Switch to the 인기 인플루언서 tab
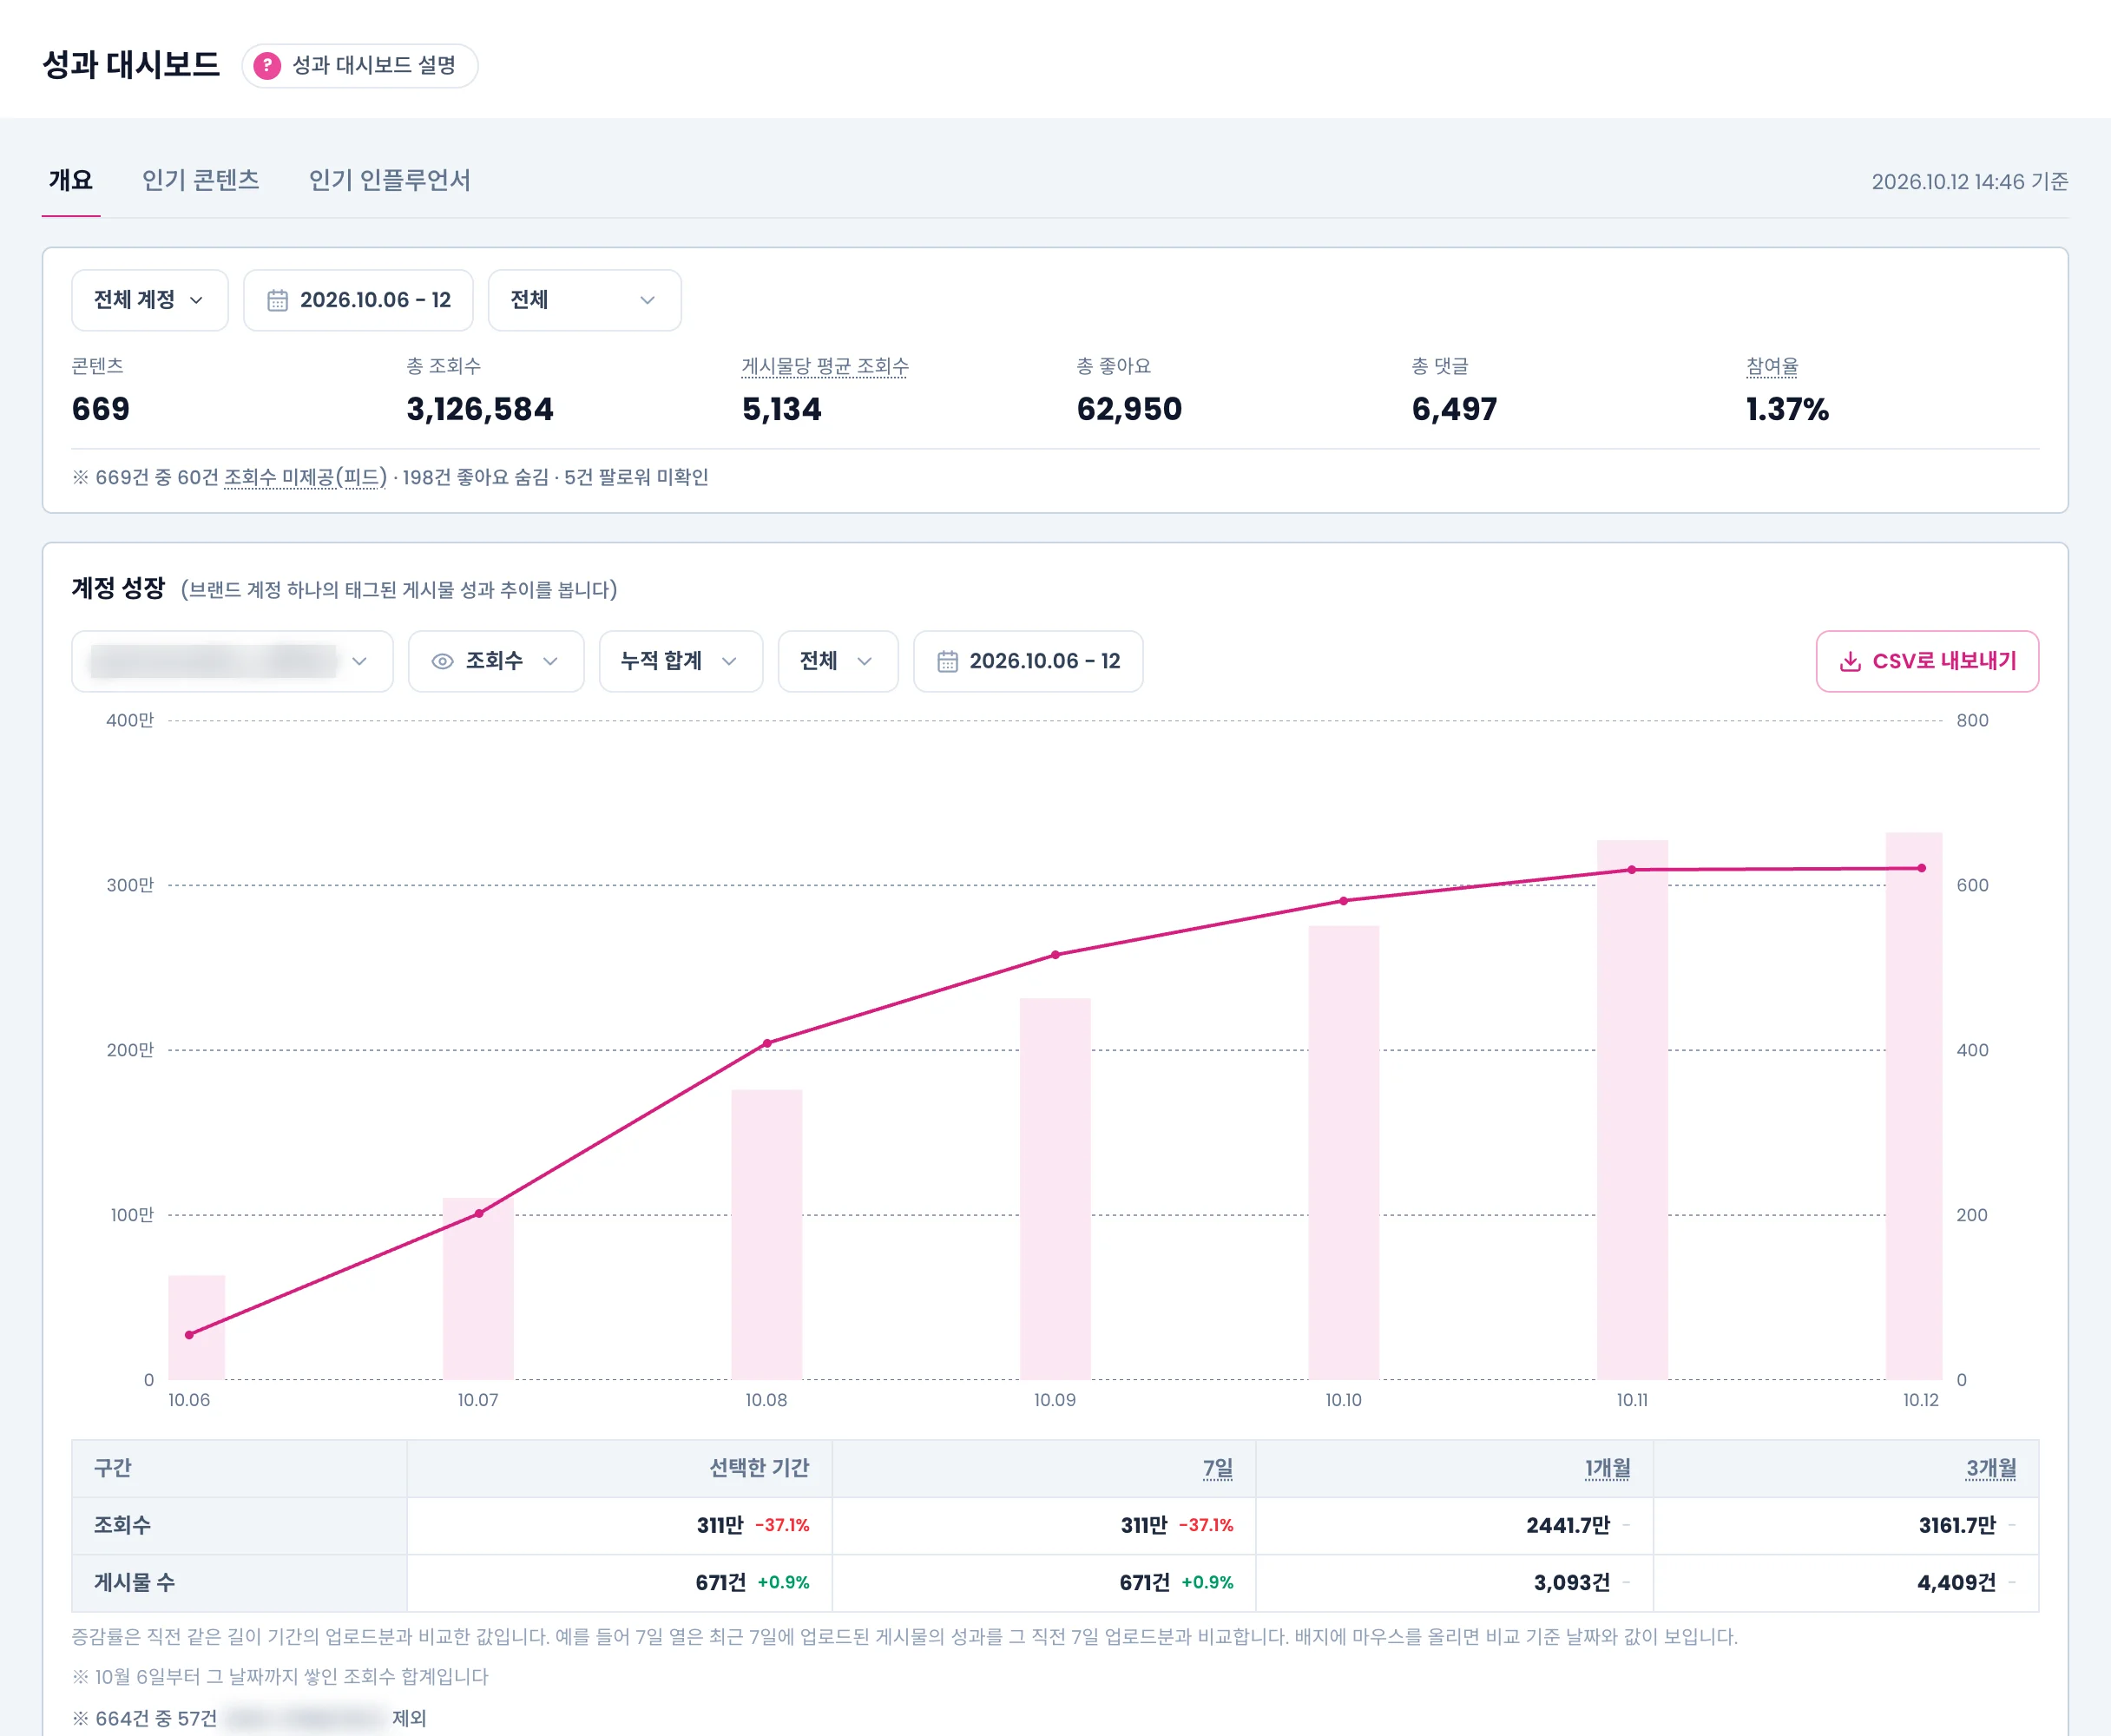The image size is (2111, 1736). 390,180
